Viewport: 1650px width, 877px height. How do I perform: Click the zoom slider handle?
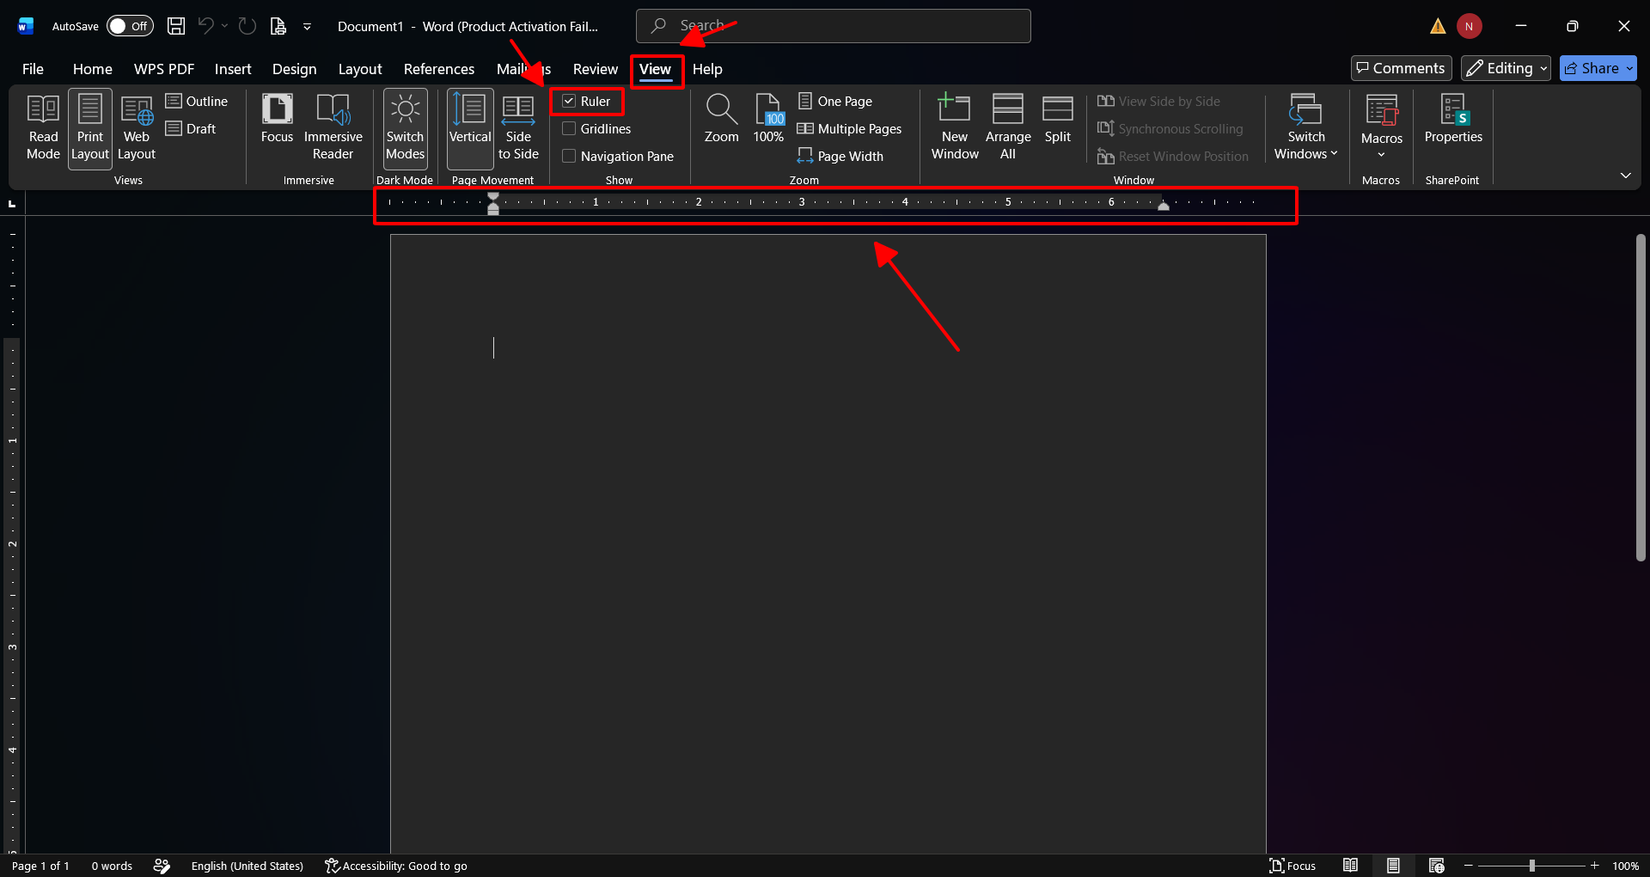click(x=1532, y=866)
